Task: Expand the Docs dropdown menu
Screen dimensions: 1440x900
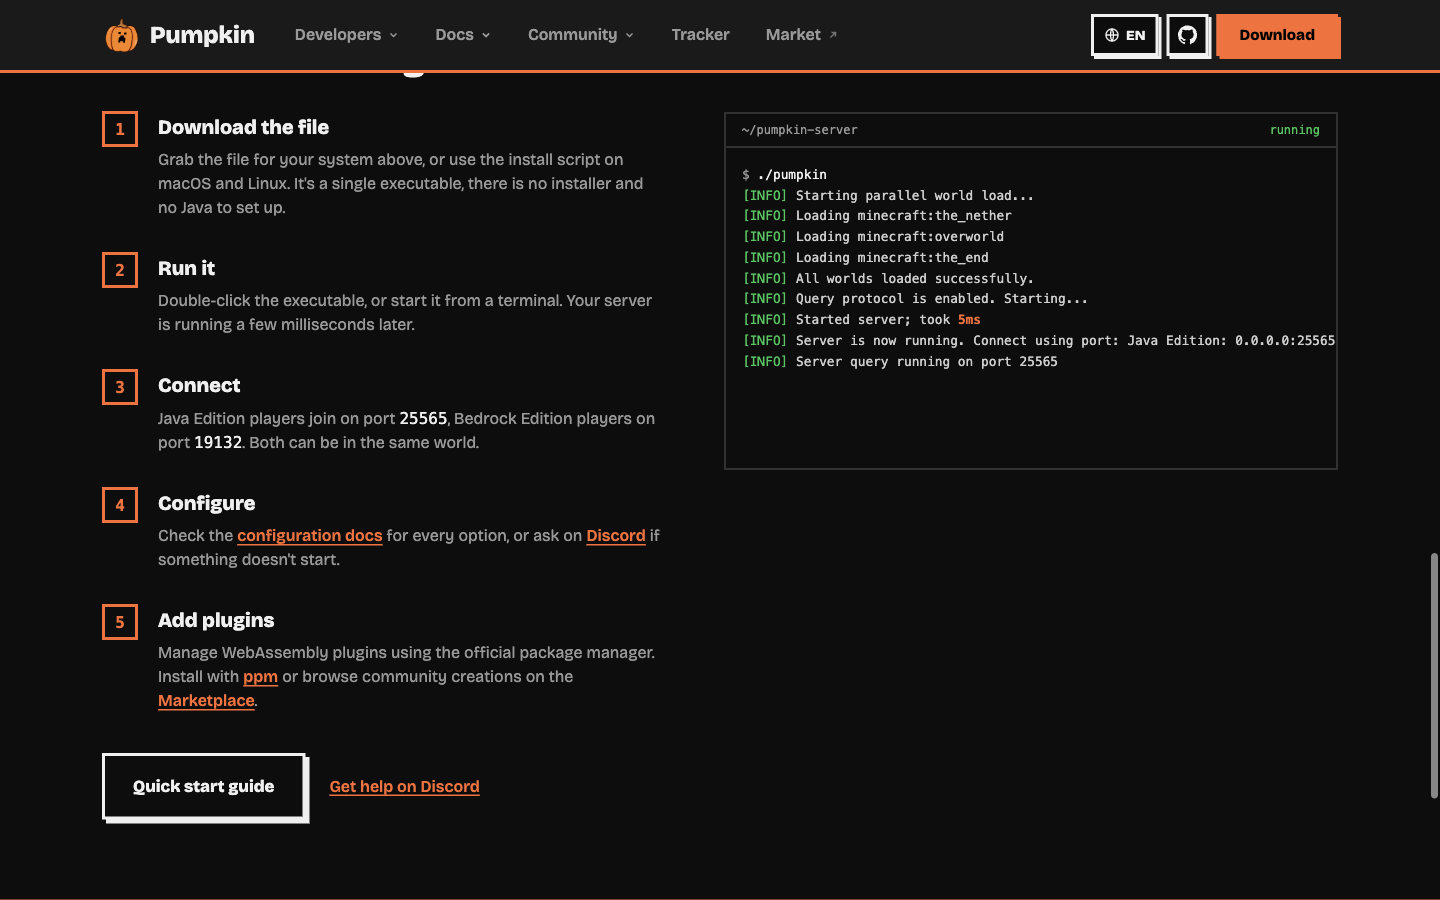Action: [x=463, y=35]
